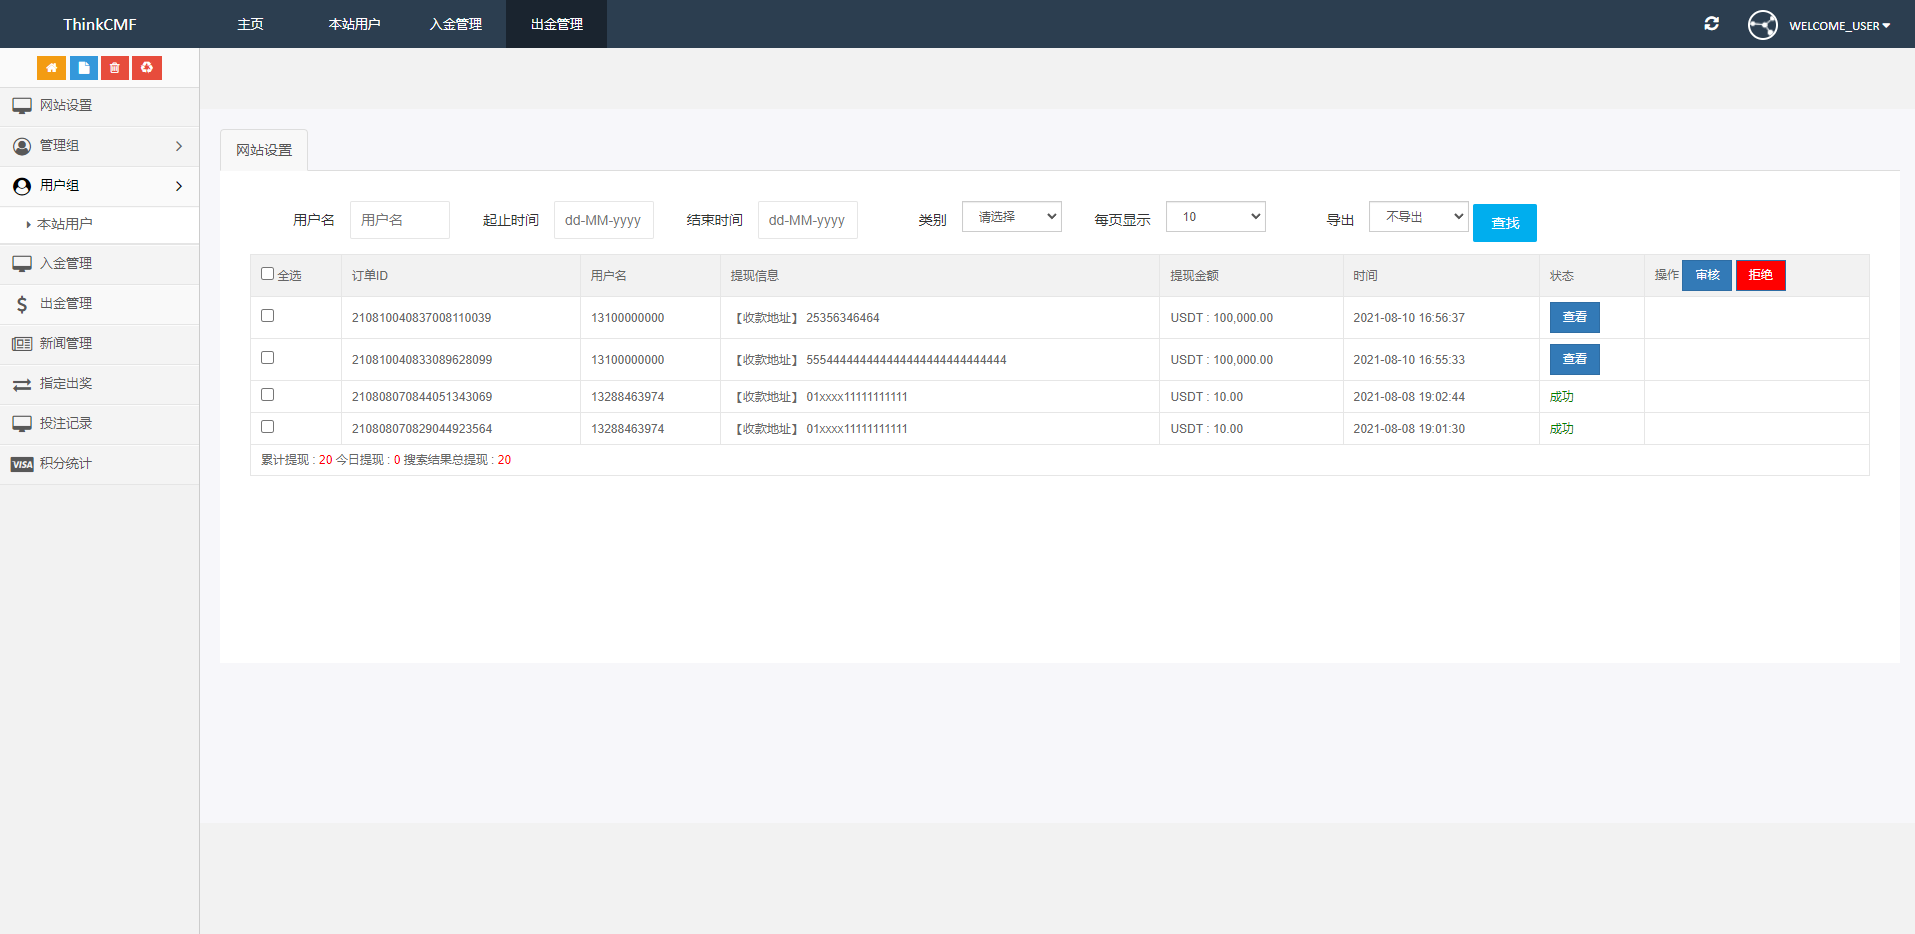Open the 本站用户 section from top navigation
Screen dimensions: 1915x934
pos(353,23)
